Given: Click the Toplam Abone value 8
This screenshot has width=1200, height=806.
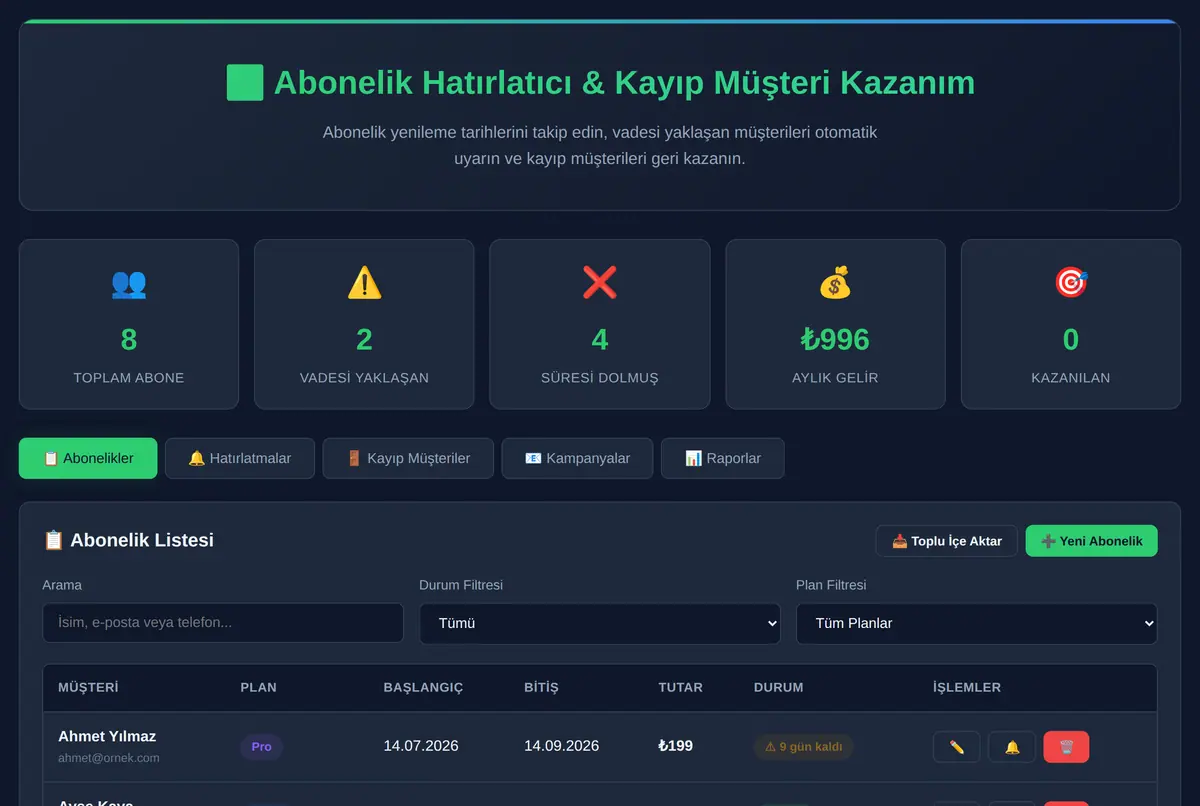Looking at the screenshot, I should [x=129, y=340].
